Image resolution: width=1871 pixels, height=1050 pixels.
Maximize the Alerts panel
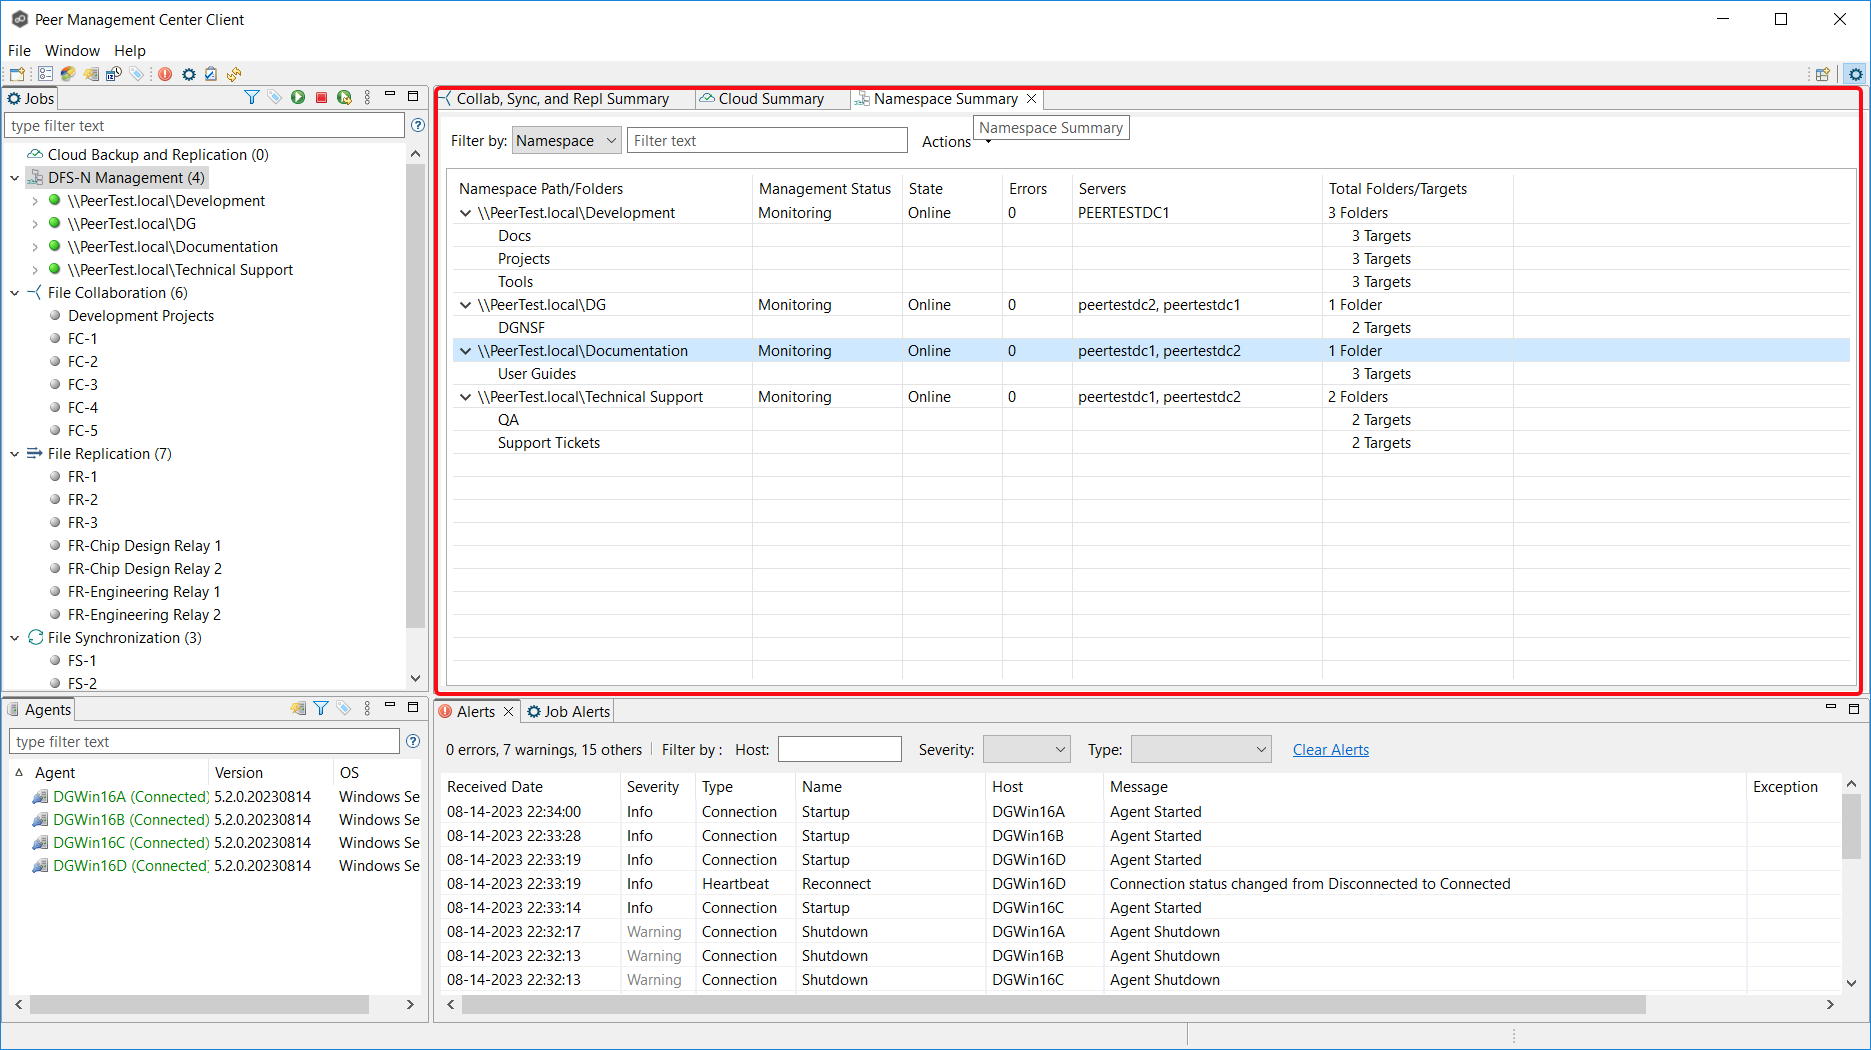(1853, 708)
